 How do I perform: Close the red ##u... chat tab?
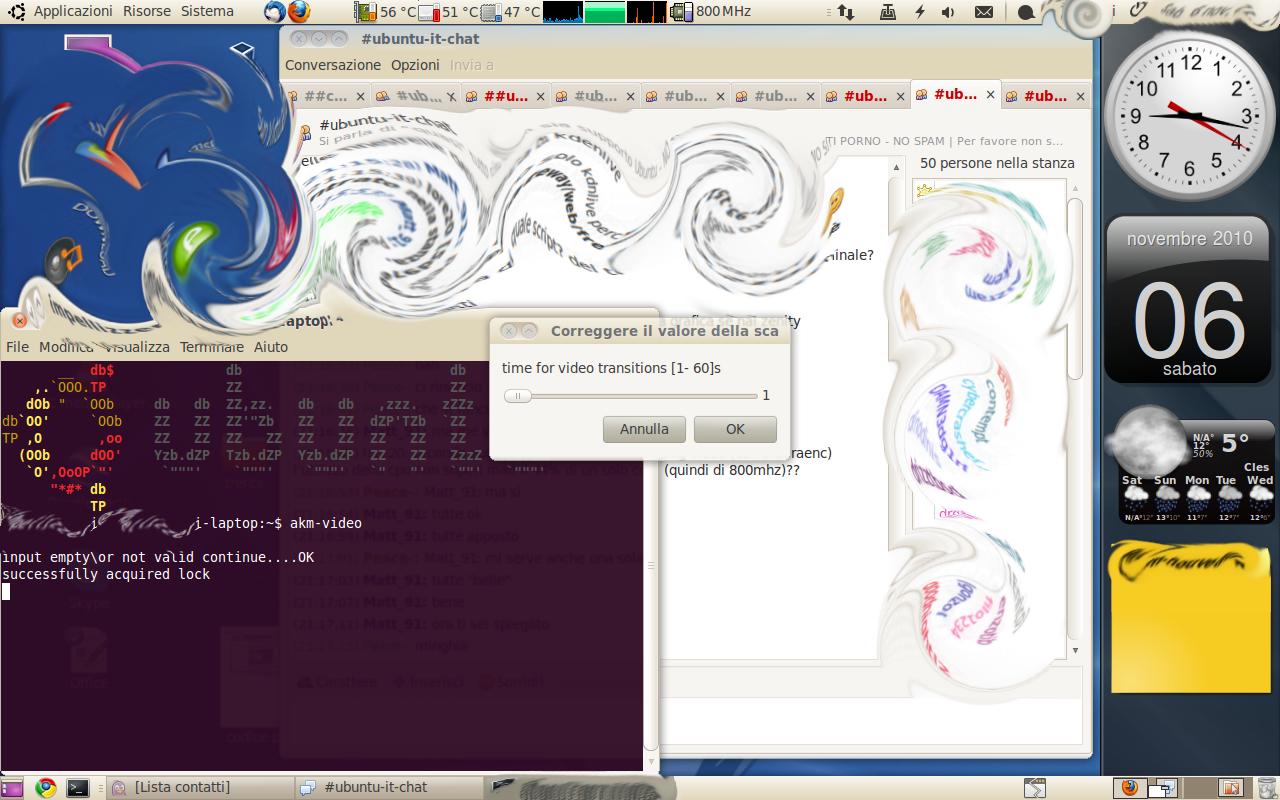540,96
